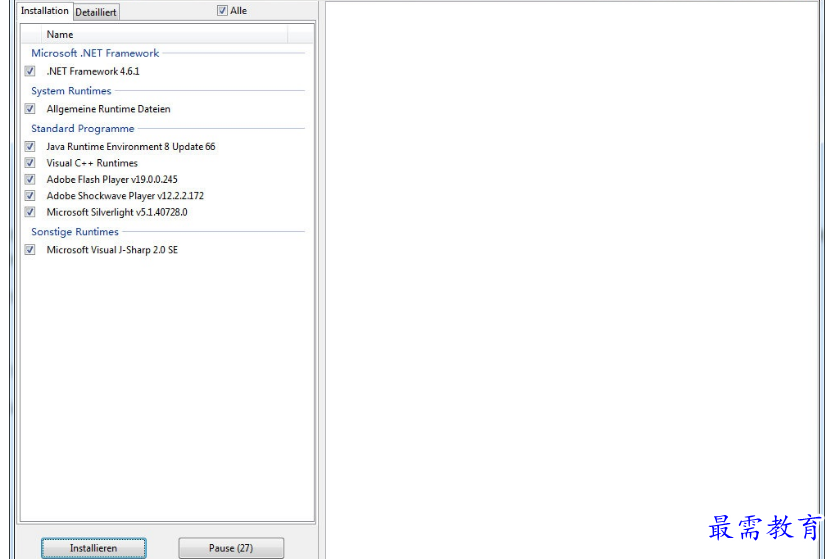Select 'Adobe Shockwave Player v12.2.2.172' text
This screenshot has height=559, width=830.
click(125, 195)
